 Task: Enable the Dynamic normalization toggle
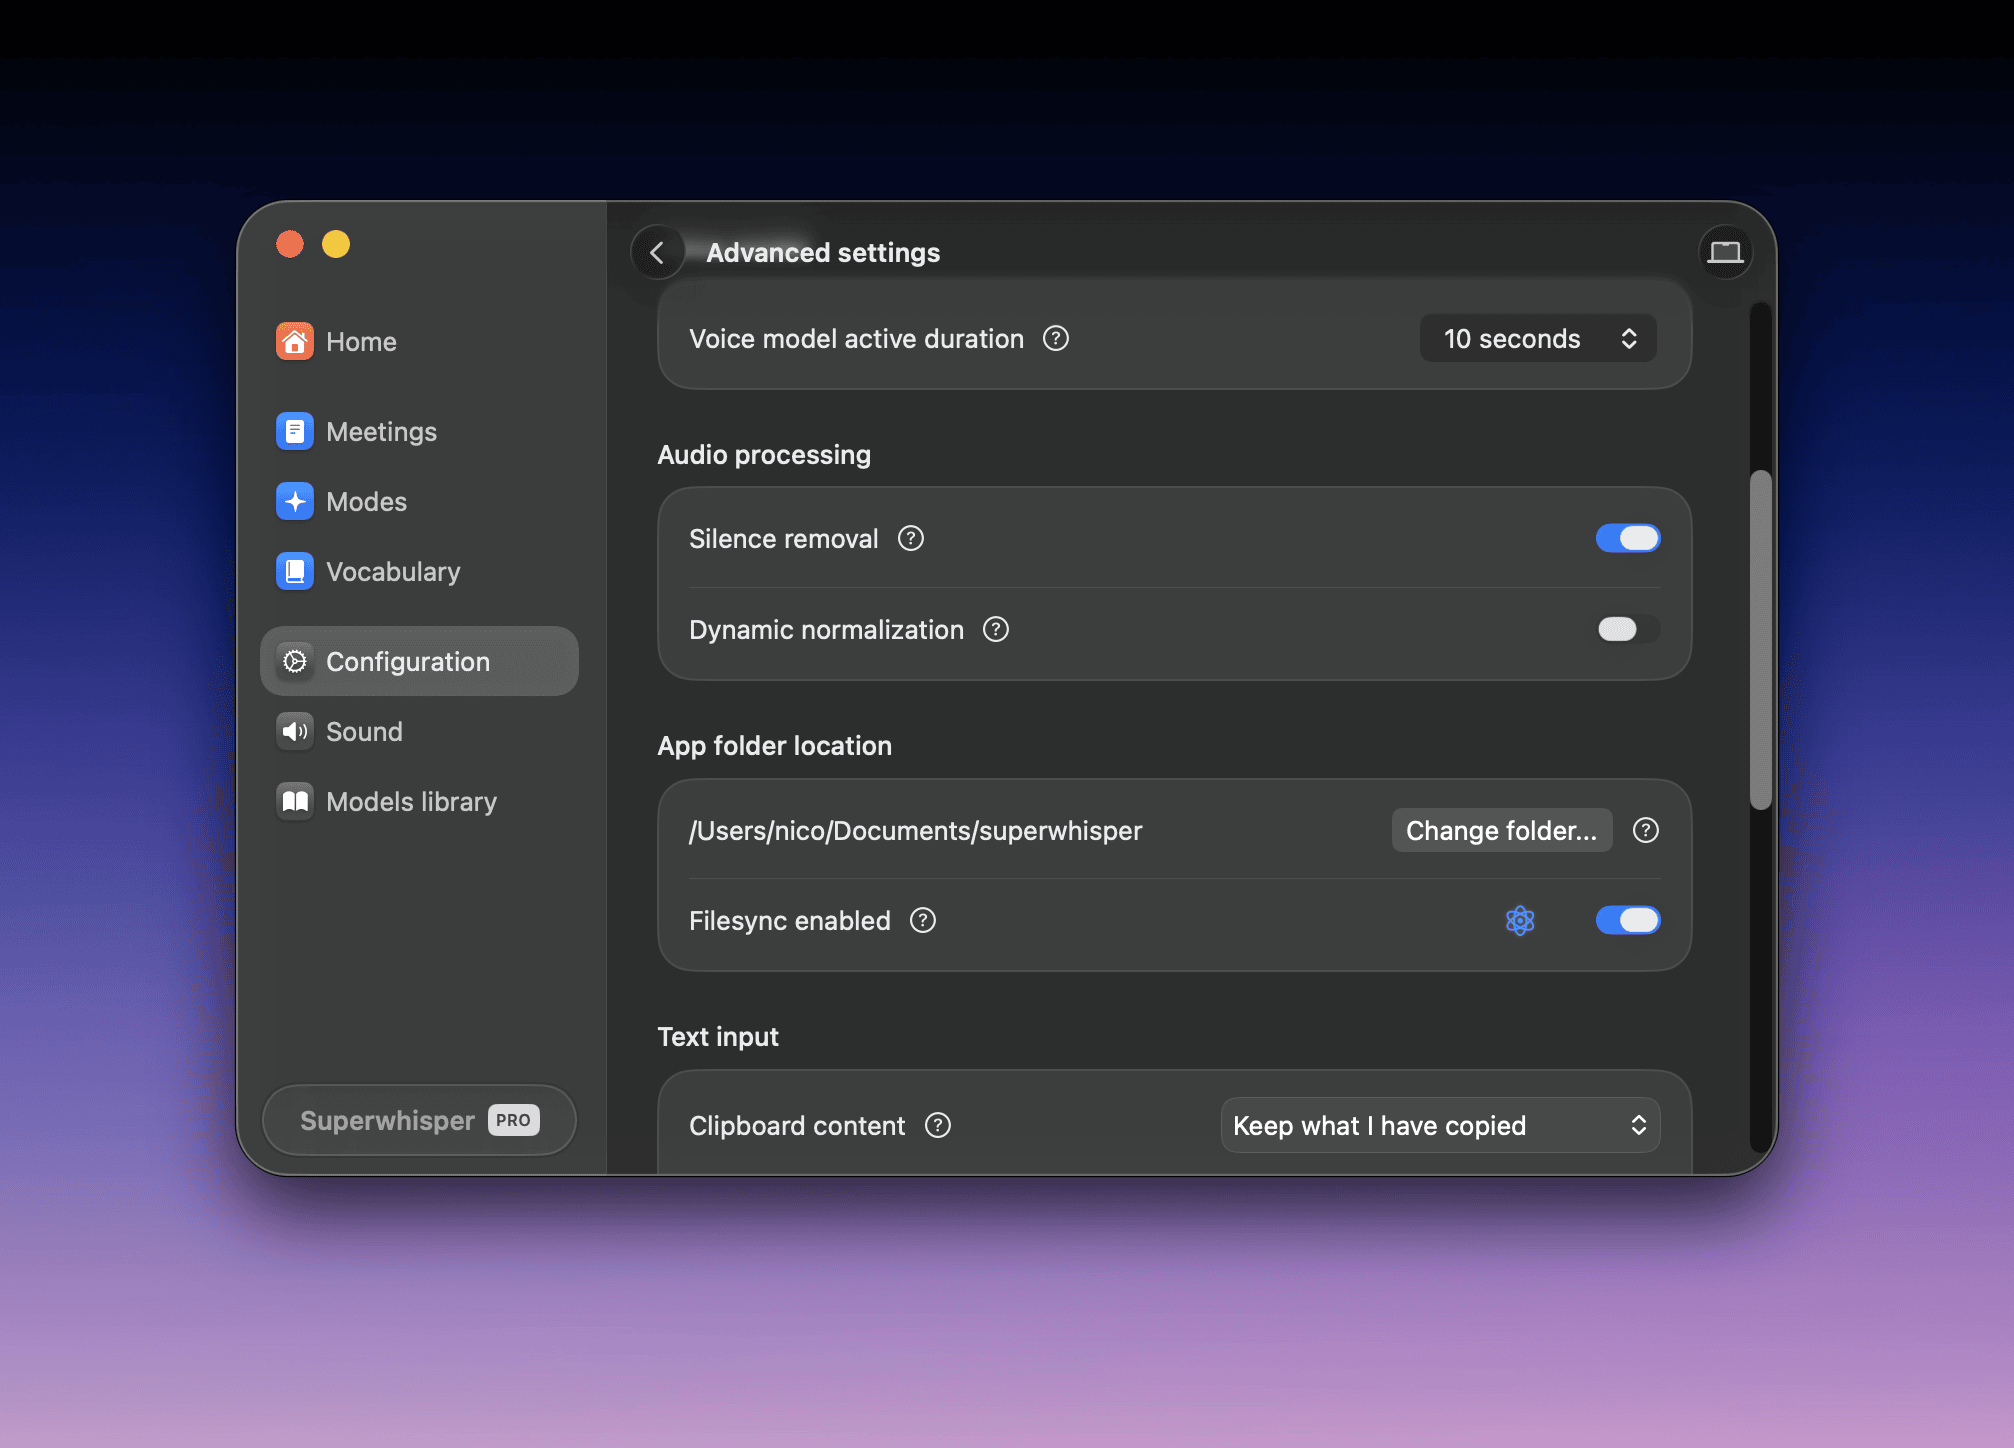[x=1628, y=629]
